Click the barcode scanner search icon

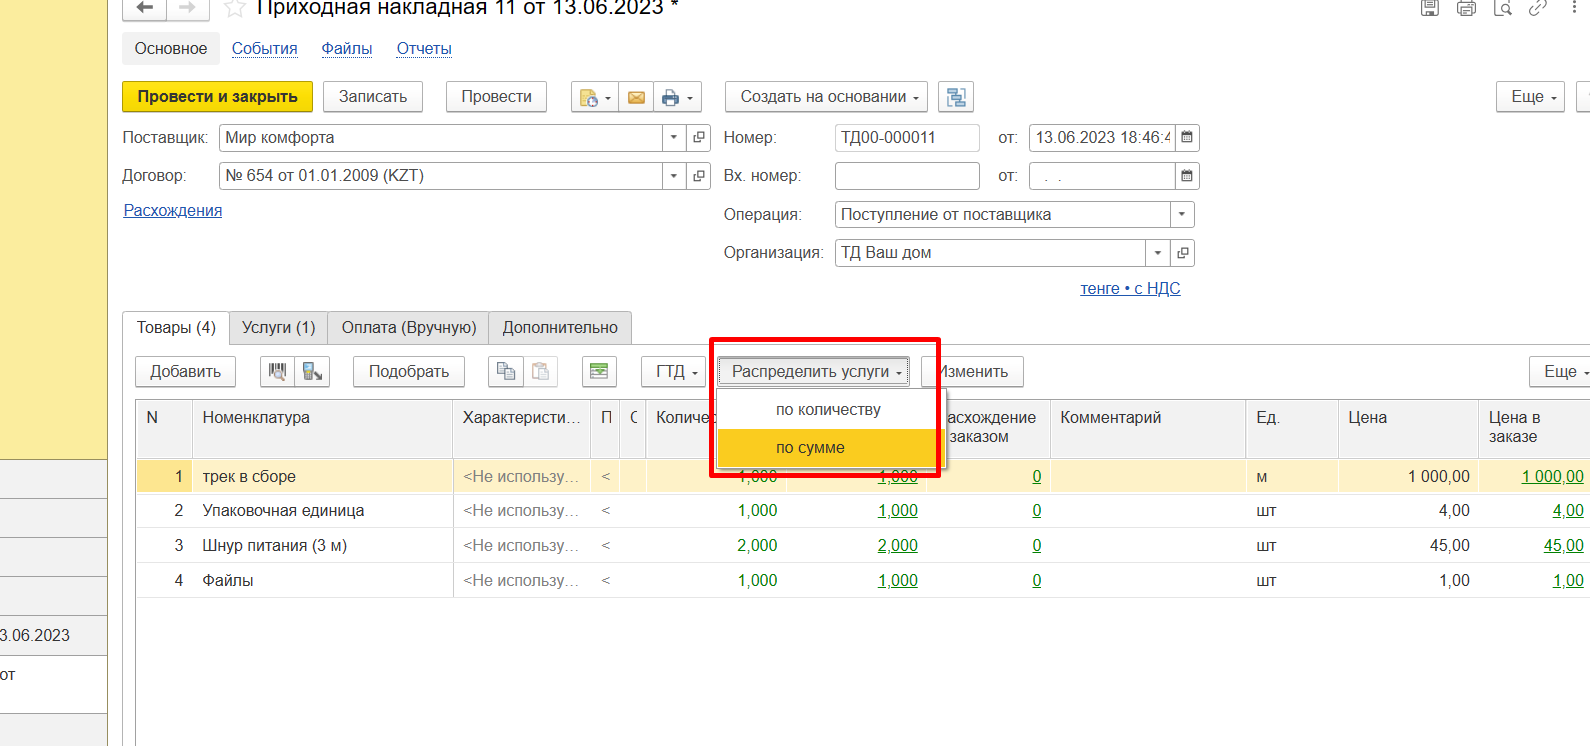tap(278, 372)
